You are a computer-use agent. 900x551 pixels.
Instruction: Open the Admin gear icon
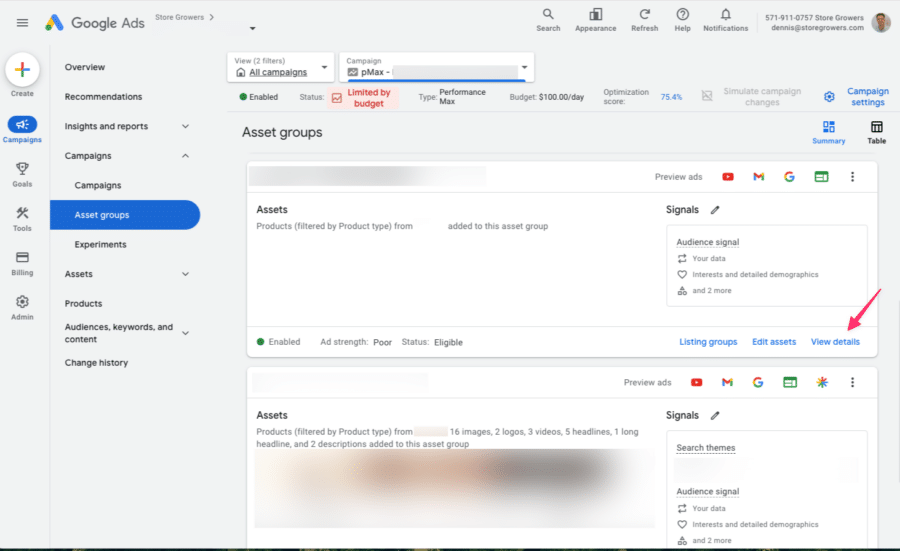22,301
